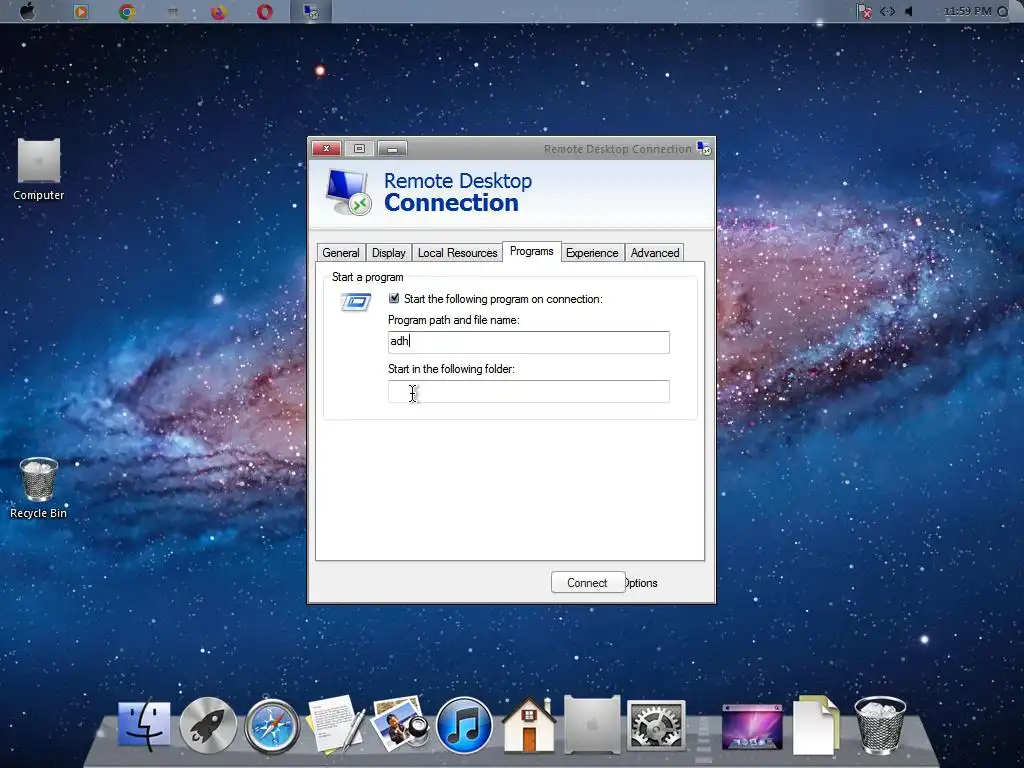Uncheck Start the following program on connection

click(x=394, y=298)
